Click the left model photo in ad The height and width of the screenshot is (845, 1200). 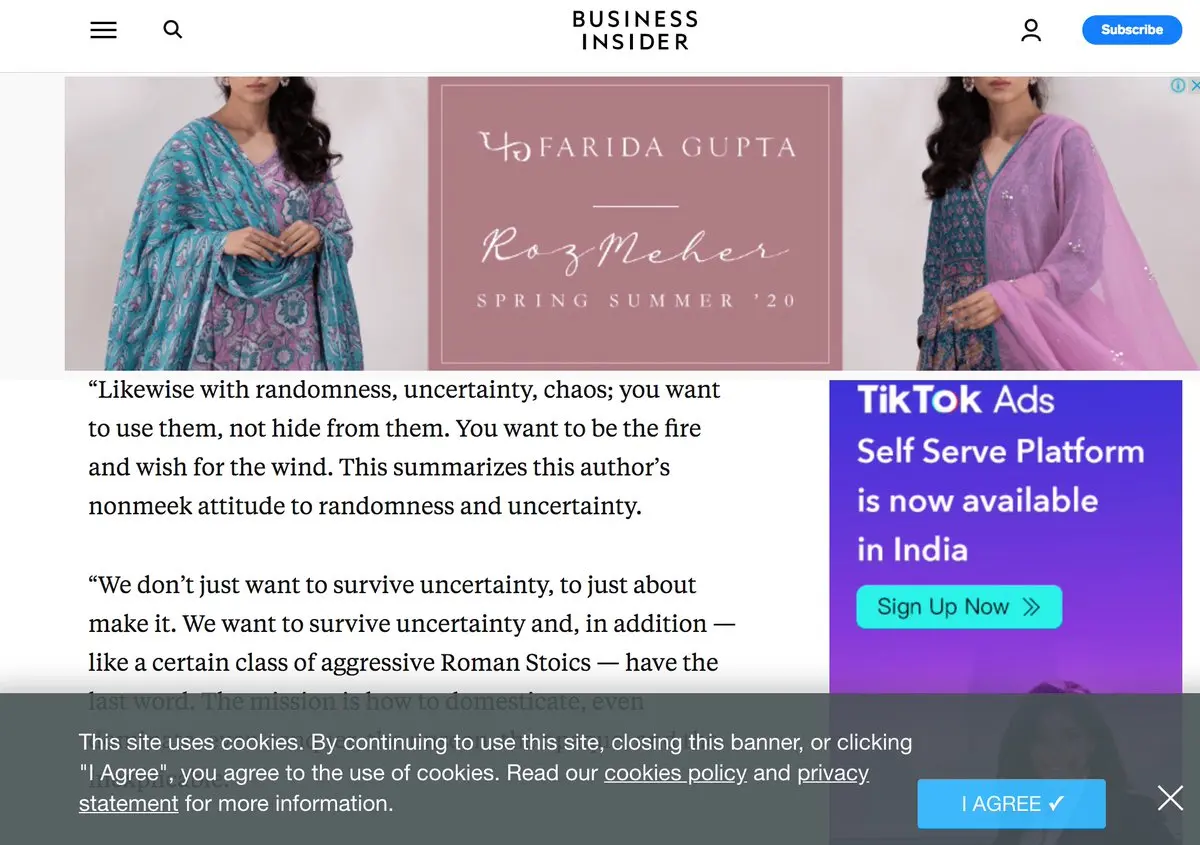tap(246, 224)
